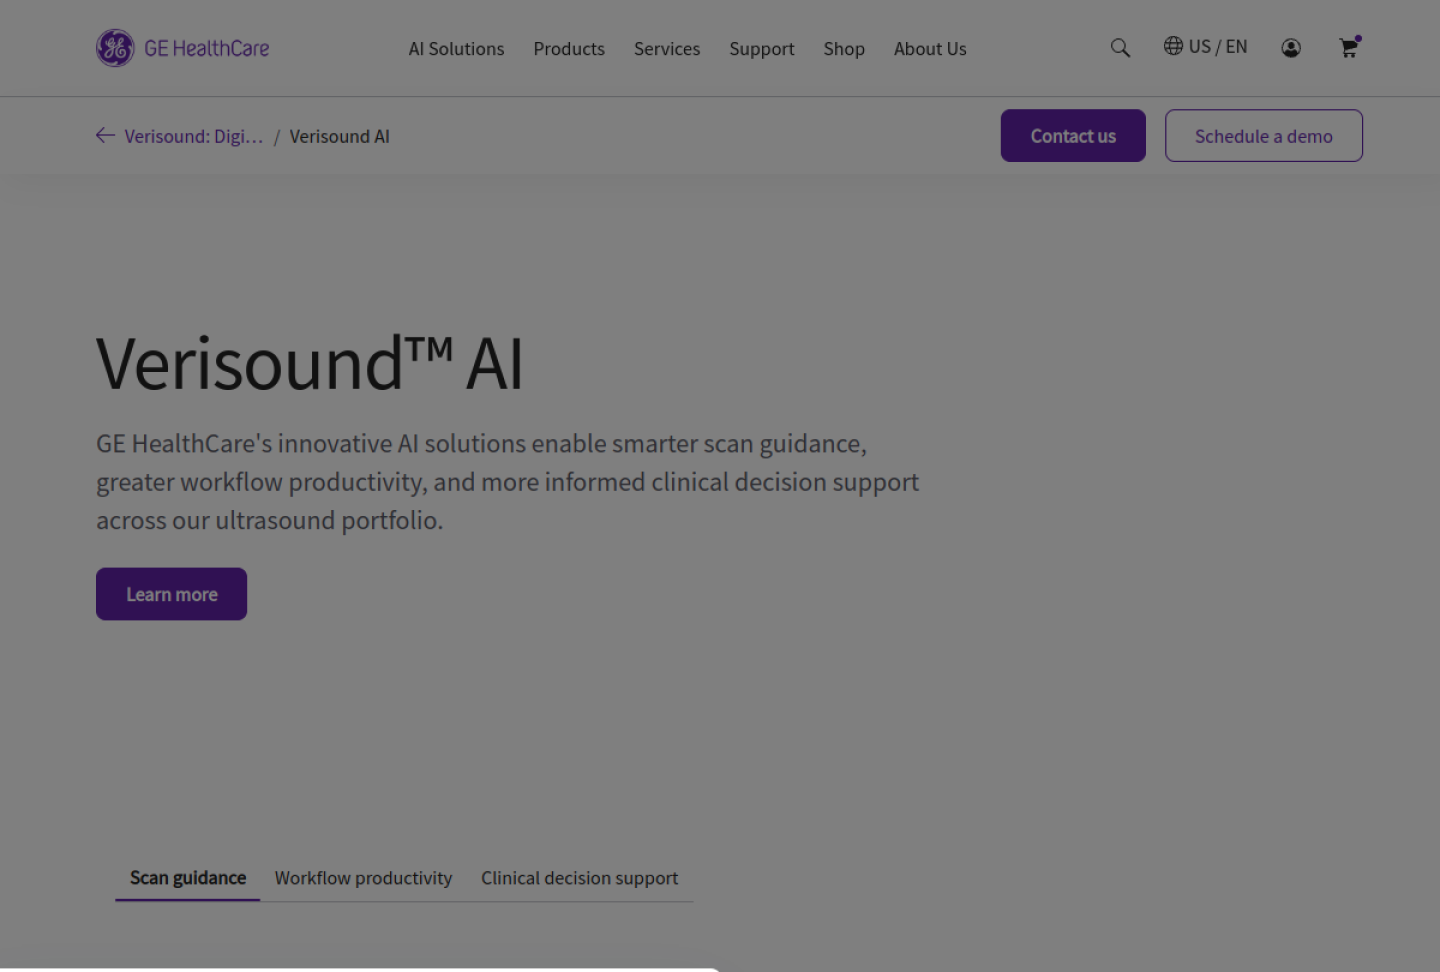Click the back arrow in breadcrumb
This screenshot has height=972, width=1440.
(x=105, y=135)
